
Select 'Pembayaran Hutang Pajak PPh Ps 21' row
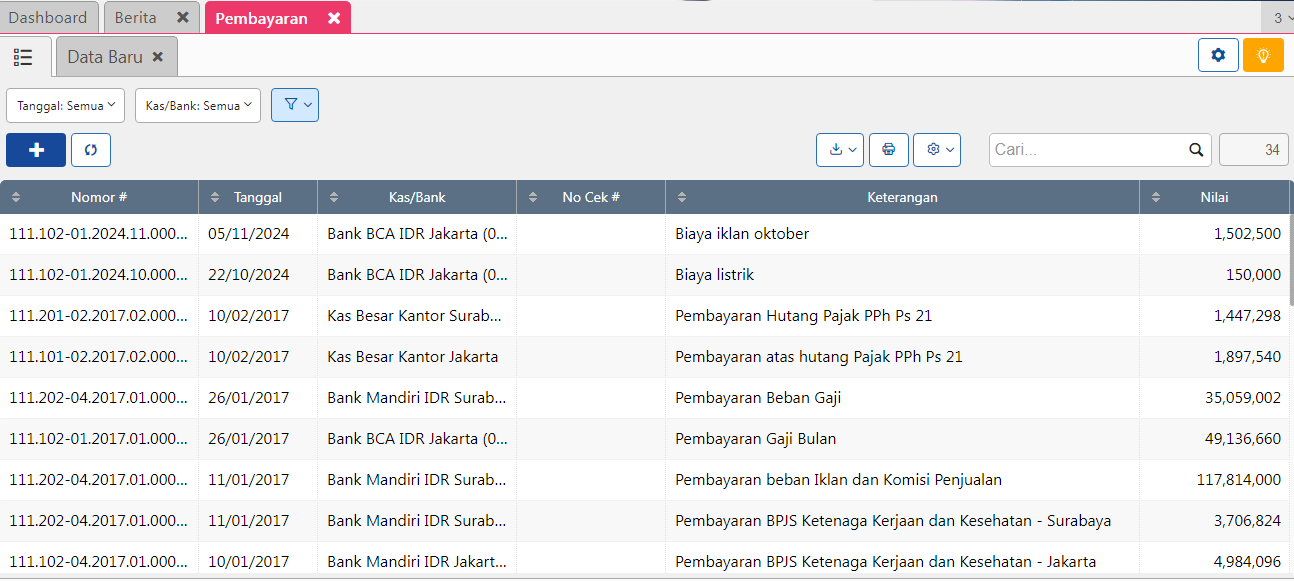click(x=645, y=316)
